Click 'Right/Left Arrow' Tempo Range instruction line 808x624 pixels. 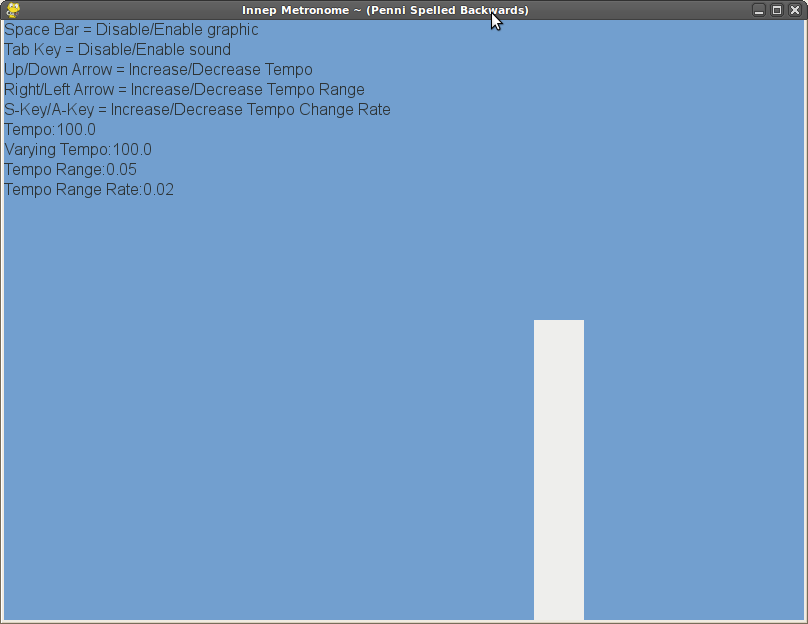pyautogui.click(x=184, y=90)
